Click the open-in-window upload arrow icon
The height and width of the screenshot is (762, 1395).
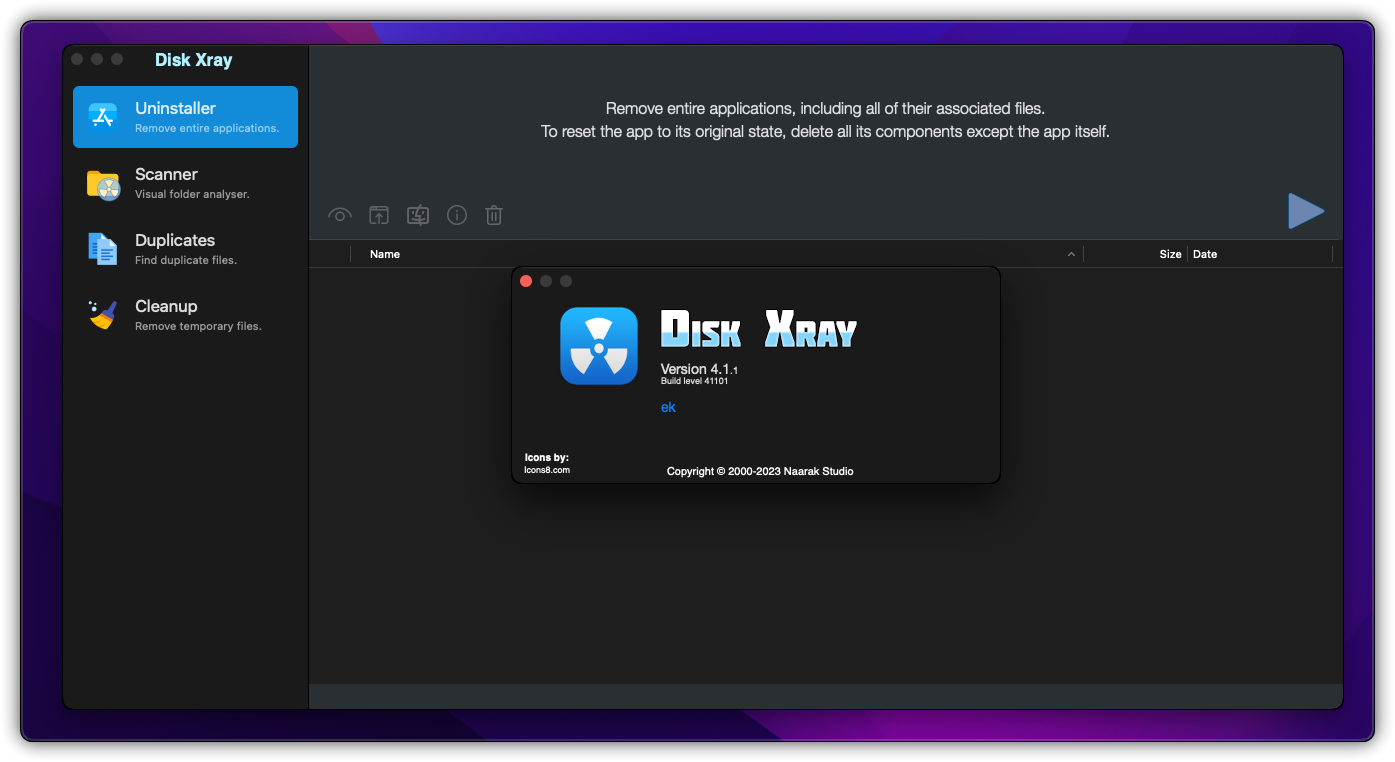point(379,215)
